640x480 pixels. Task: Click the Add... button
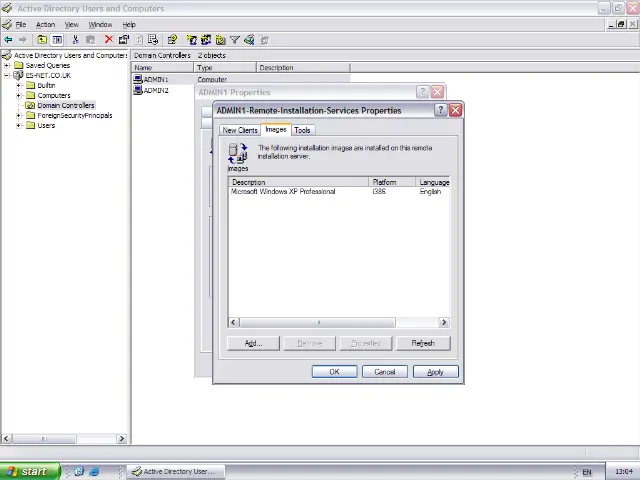pos(253,343)
